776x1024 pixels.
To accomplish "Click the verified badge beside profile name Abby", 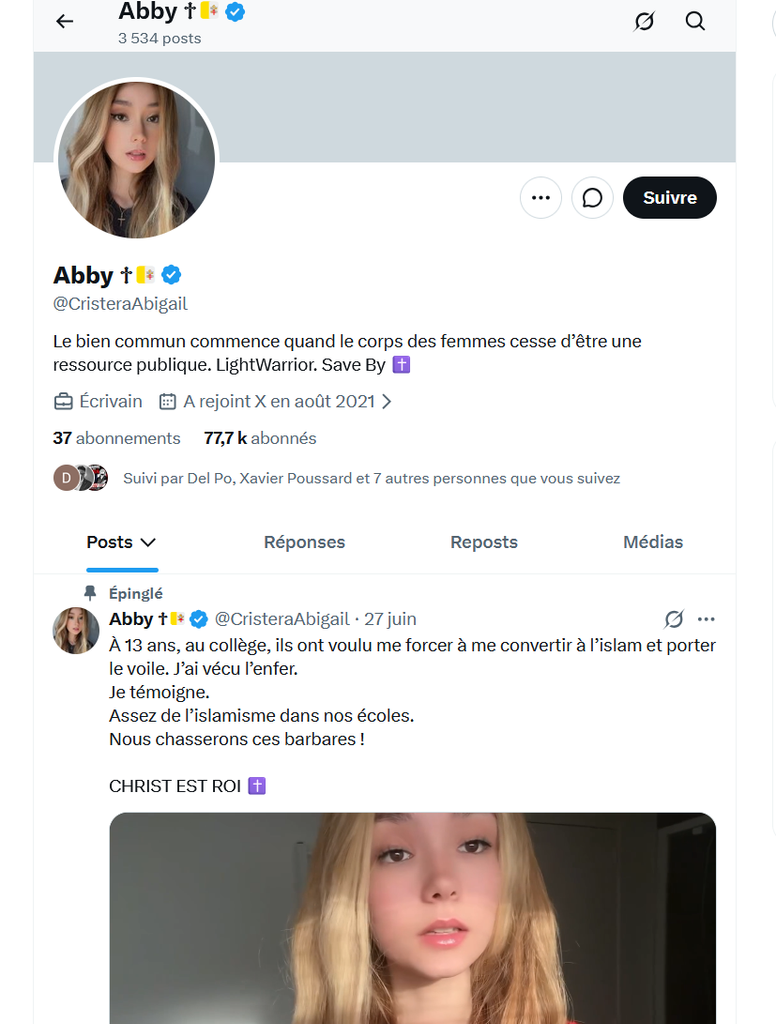I will pyautogui.click(x=171, y=275).
